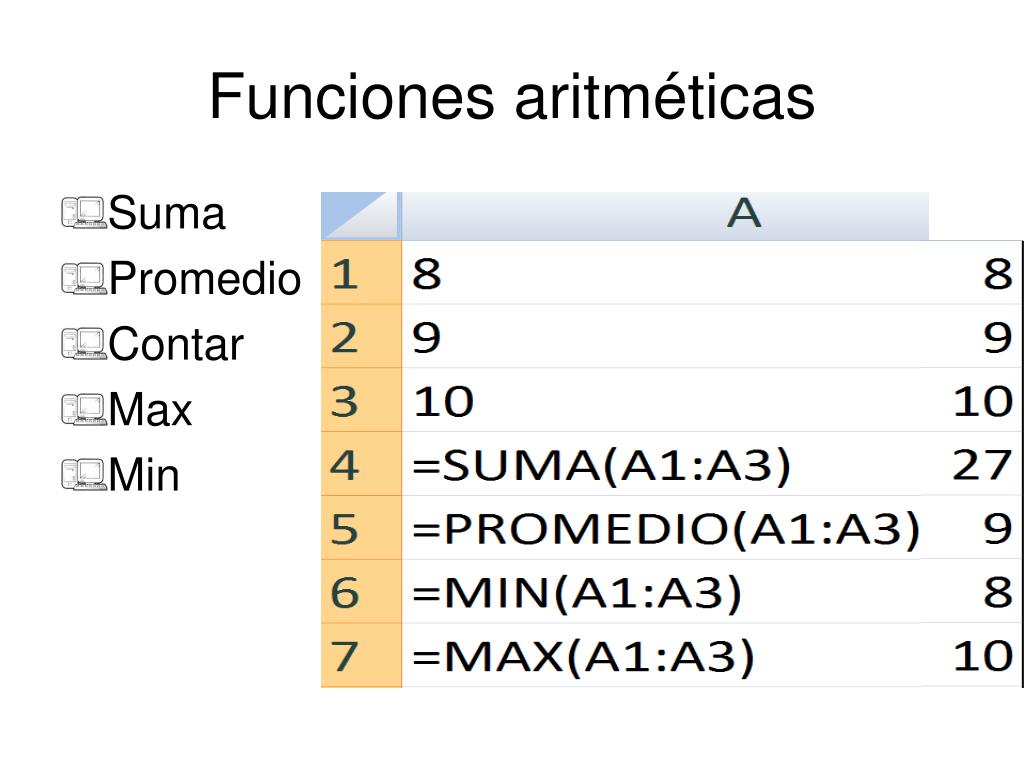The image size is (1024, 768).
Task: Click the computer icon beside Min
Action: point(84,474)
